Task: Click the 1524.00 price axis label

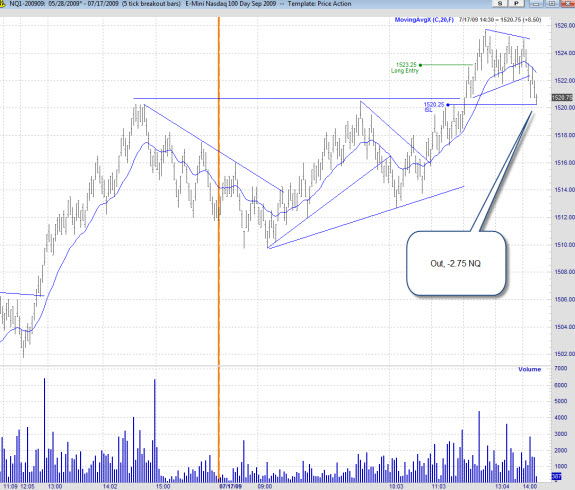Action: 564,53
